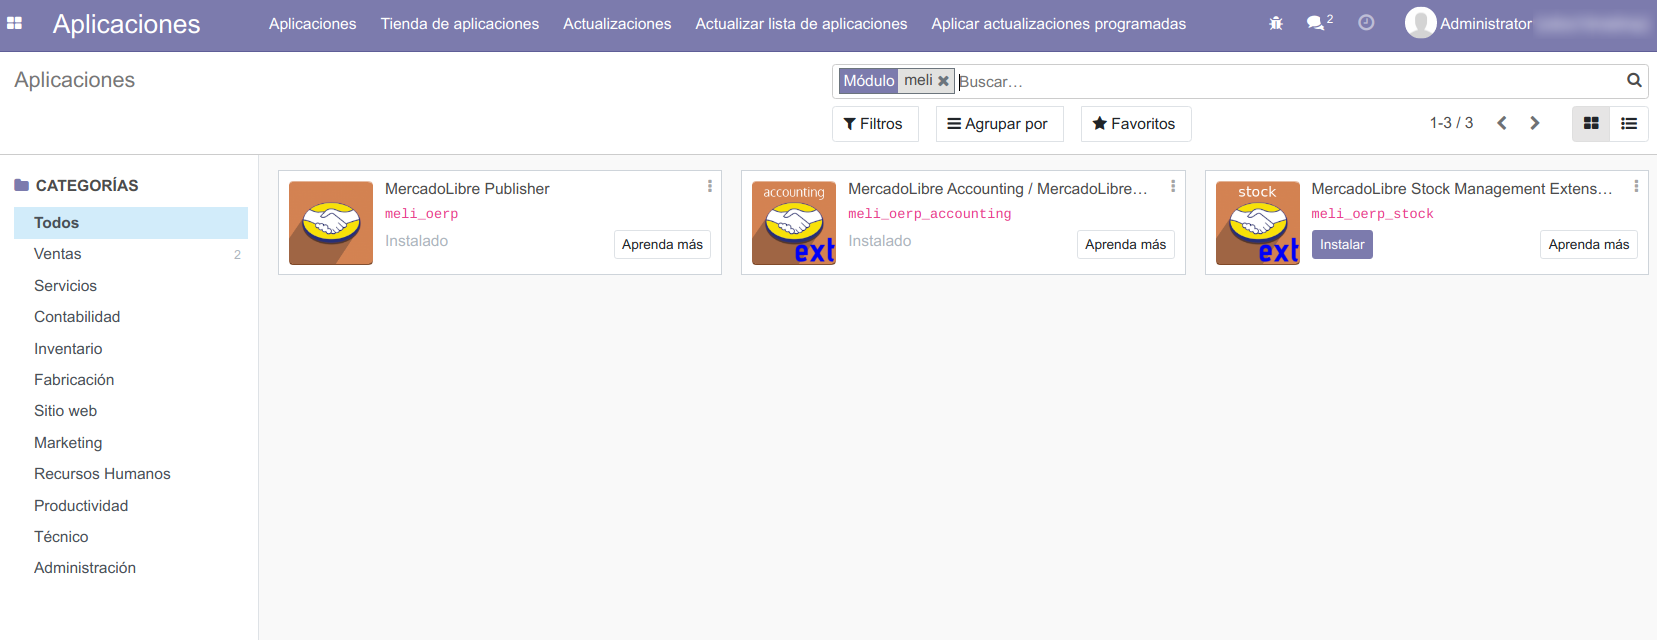Open the Agrupar por dropdown

tap(1000, 124)
